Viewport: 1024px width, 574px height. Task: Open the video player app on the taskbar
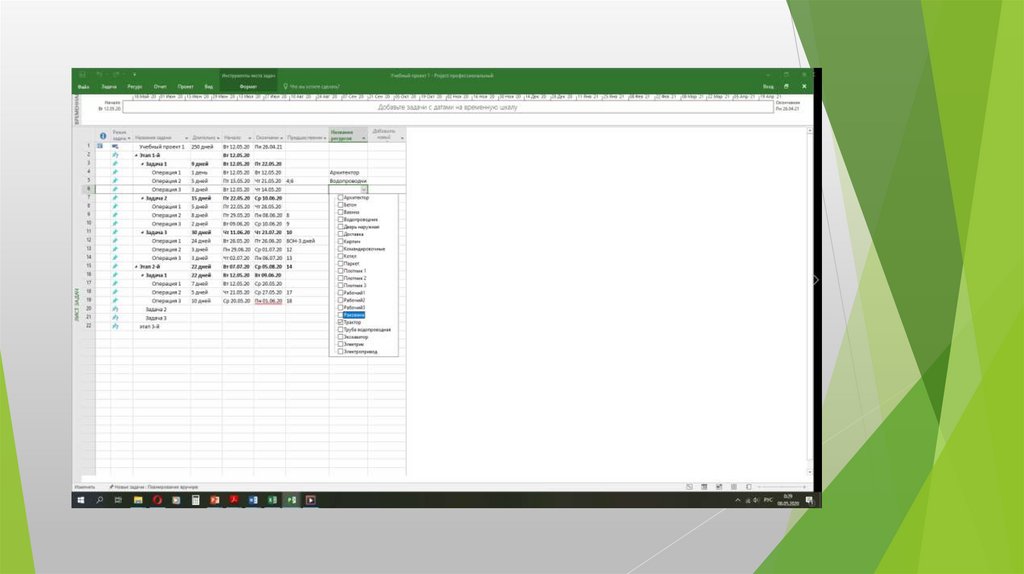(x=311, y=500)
